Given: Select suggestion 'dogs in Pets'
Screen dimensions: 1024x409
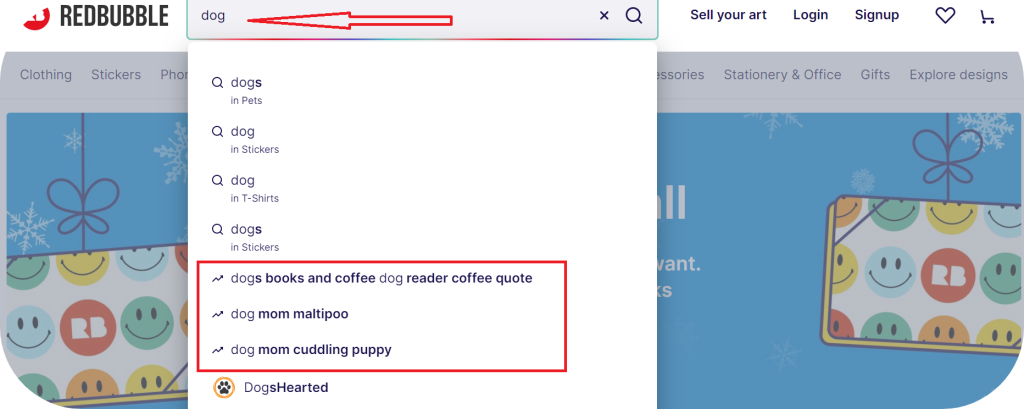Looking at the screenshot, I should pos(422,91).
